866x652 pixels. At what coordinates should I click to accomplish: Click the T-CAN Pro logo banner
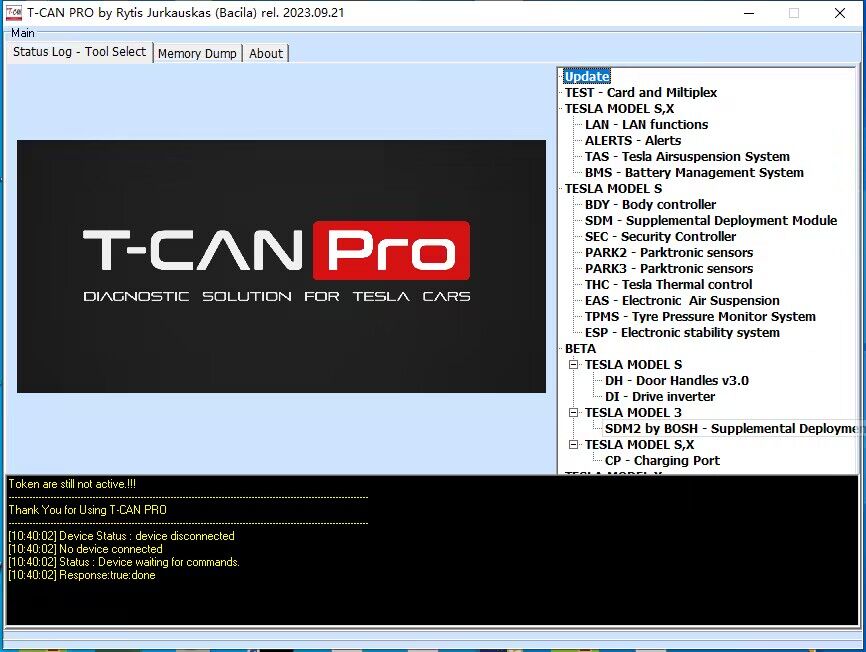click(x=281, y=266)
